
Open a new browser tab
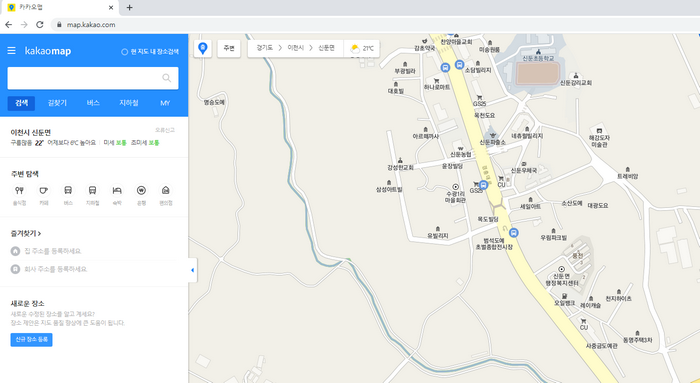pos(129,8)
